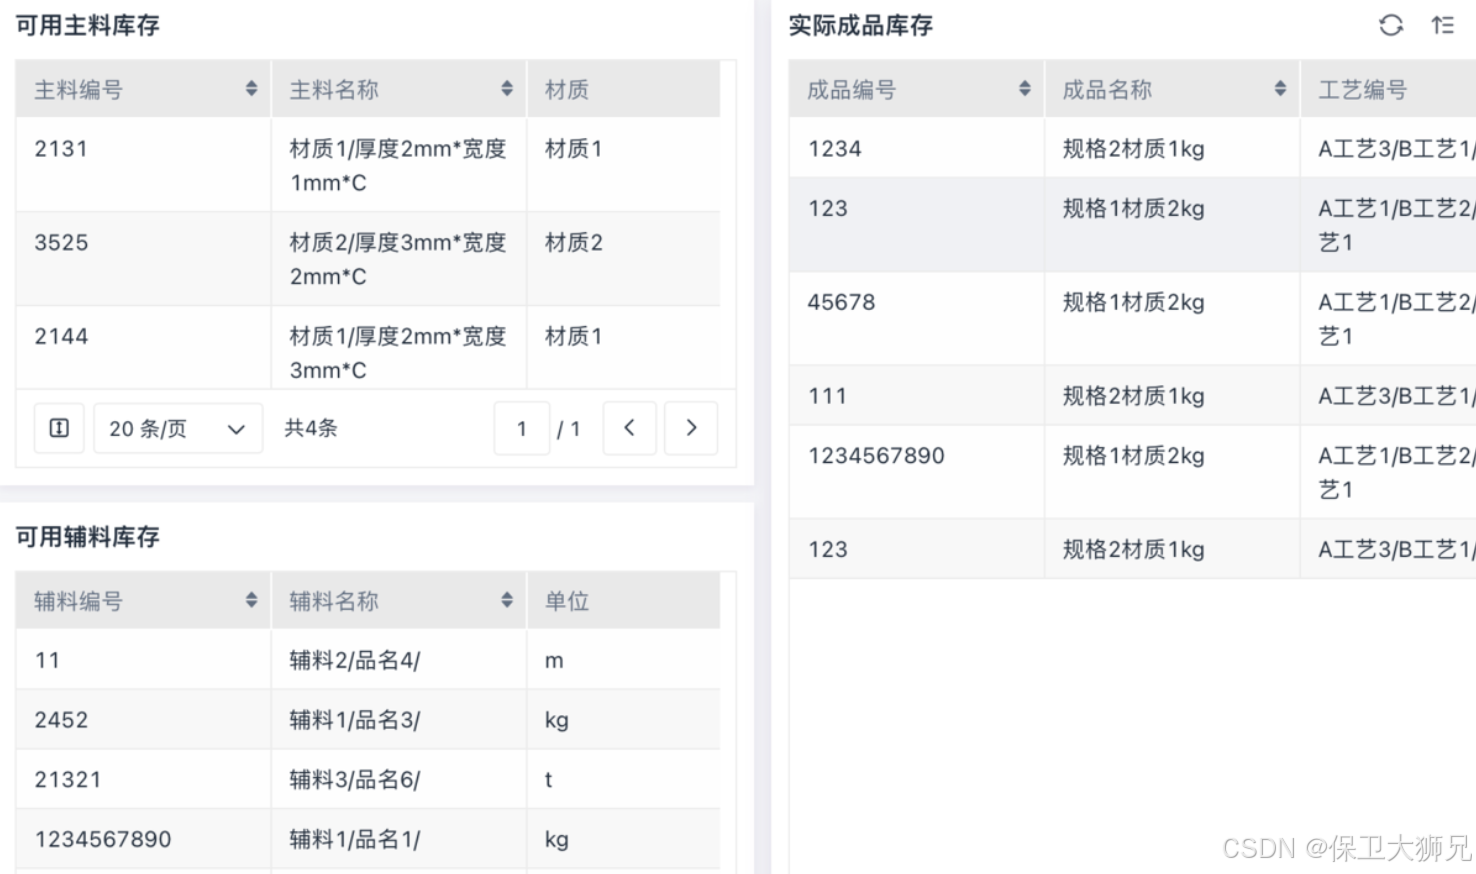Sort the 主料编号 column using its caret icon
Viewport: 1476px width, 874px height.
tap(252, 88)
